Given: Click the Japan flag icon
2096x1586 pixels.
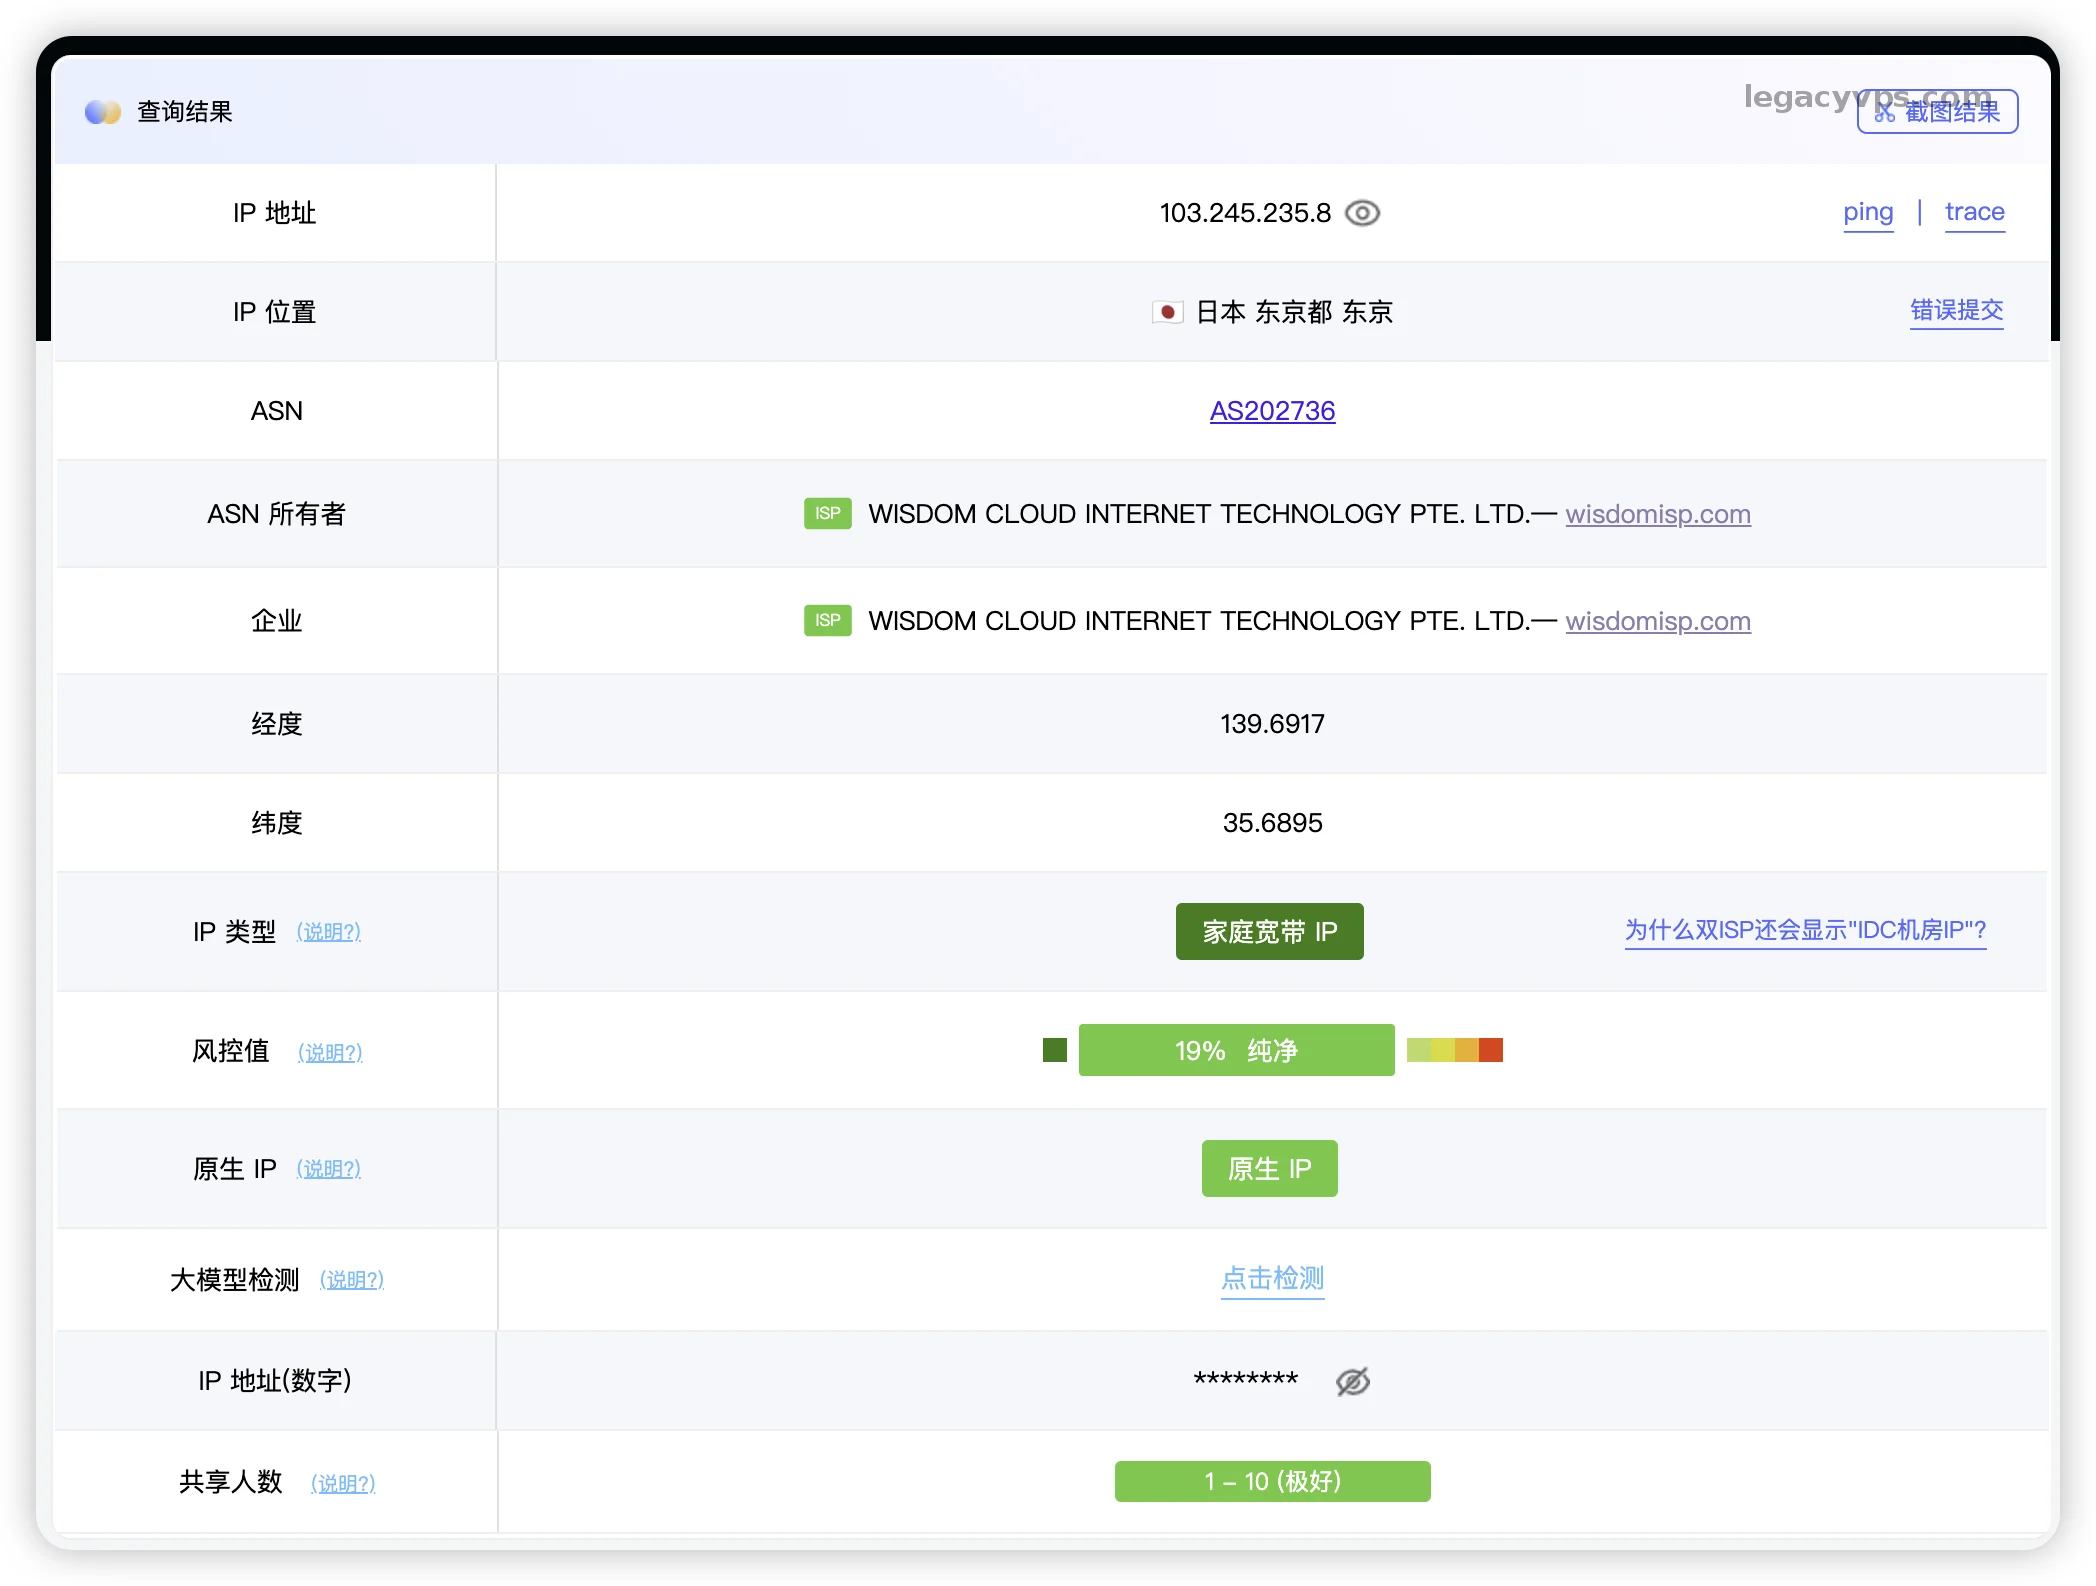Looking at the screenshot, I should 1166,312.
